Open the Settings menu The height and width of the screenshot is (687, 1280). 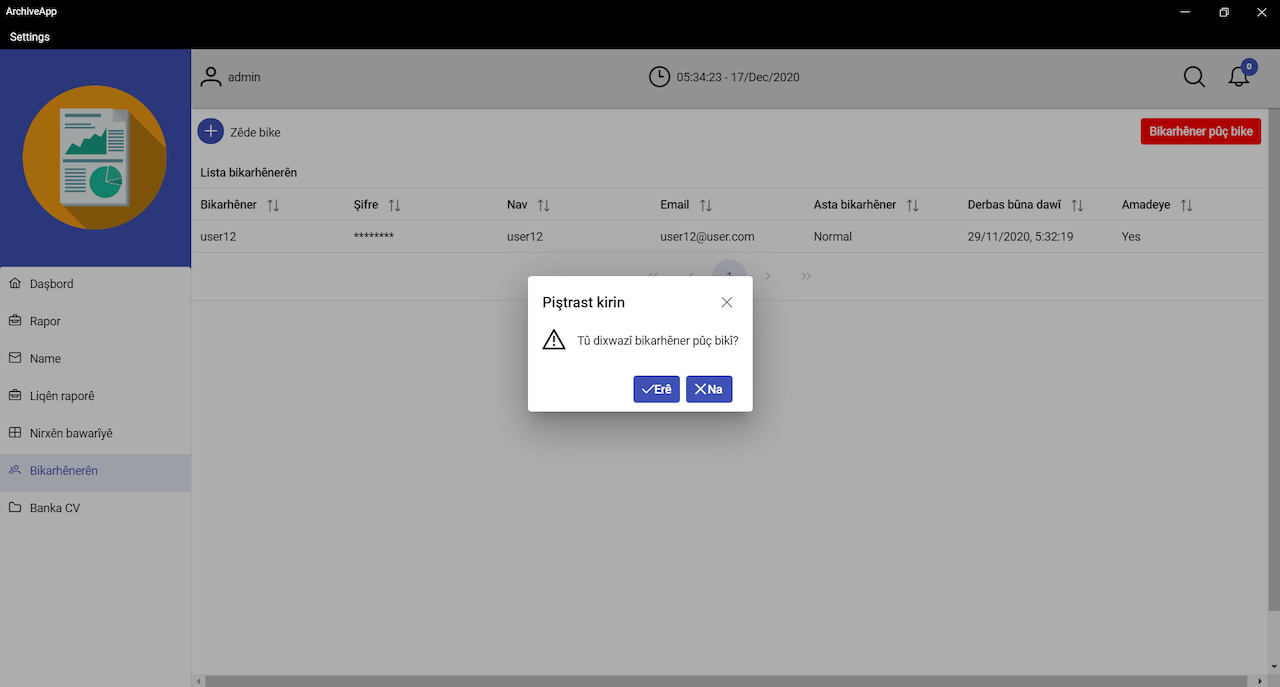[x=30, y=37]
